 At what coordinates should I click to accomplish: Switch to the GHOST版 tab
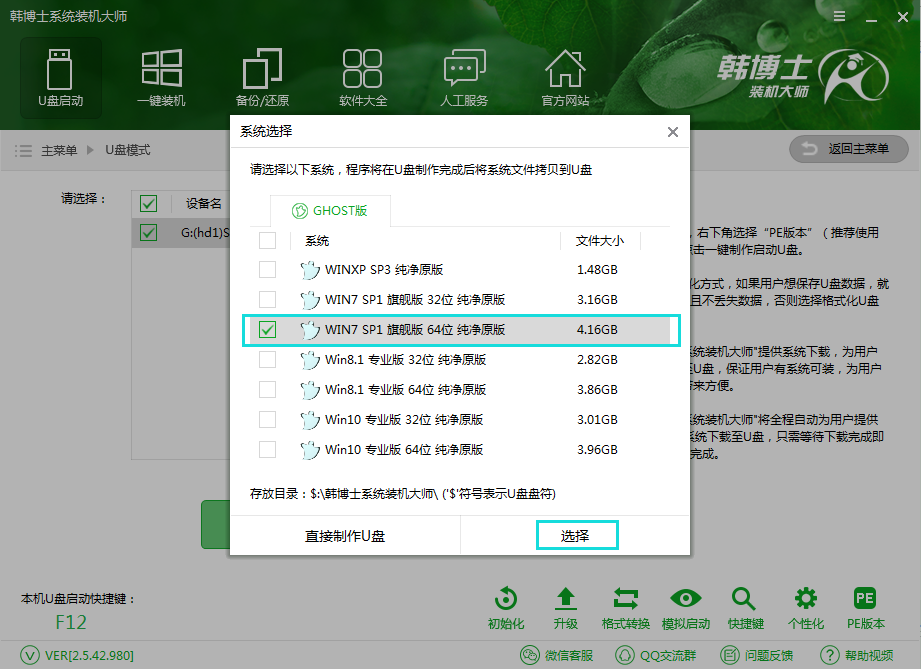(x=329, y=211)
